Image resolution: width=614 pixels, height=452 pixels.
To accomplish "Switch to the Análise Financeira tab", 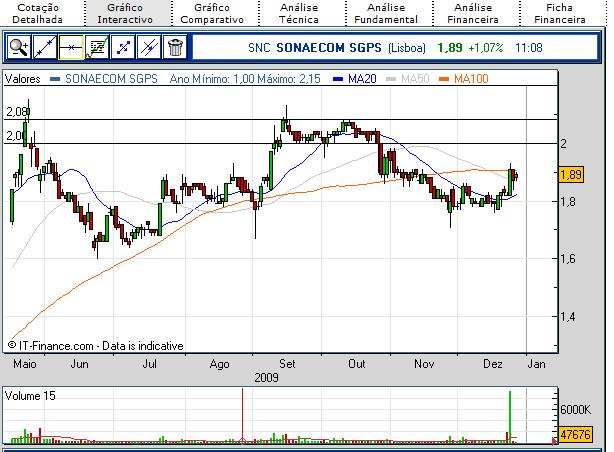I will 473,13.
